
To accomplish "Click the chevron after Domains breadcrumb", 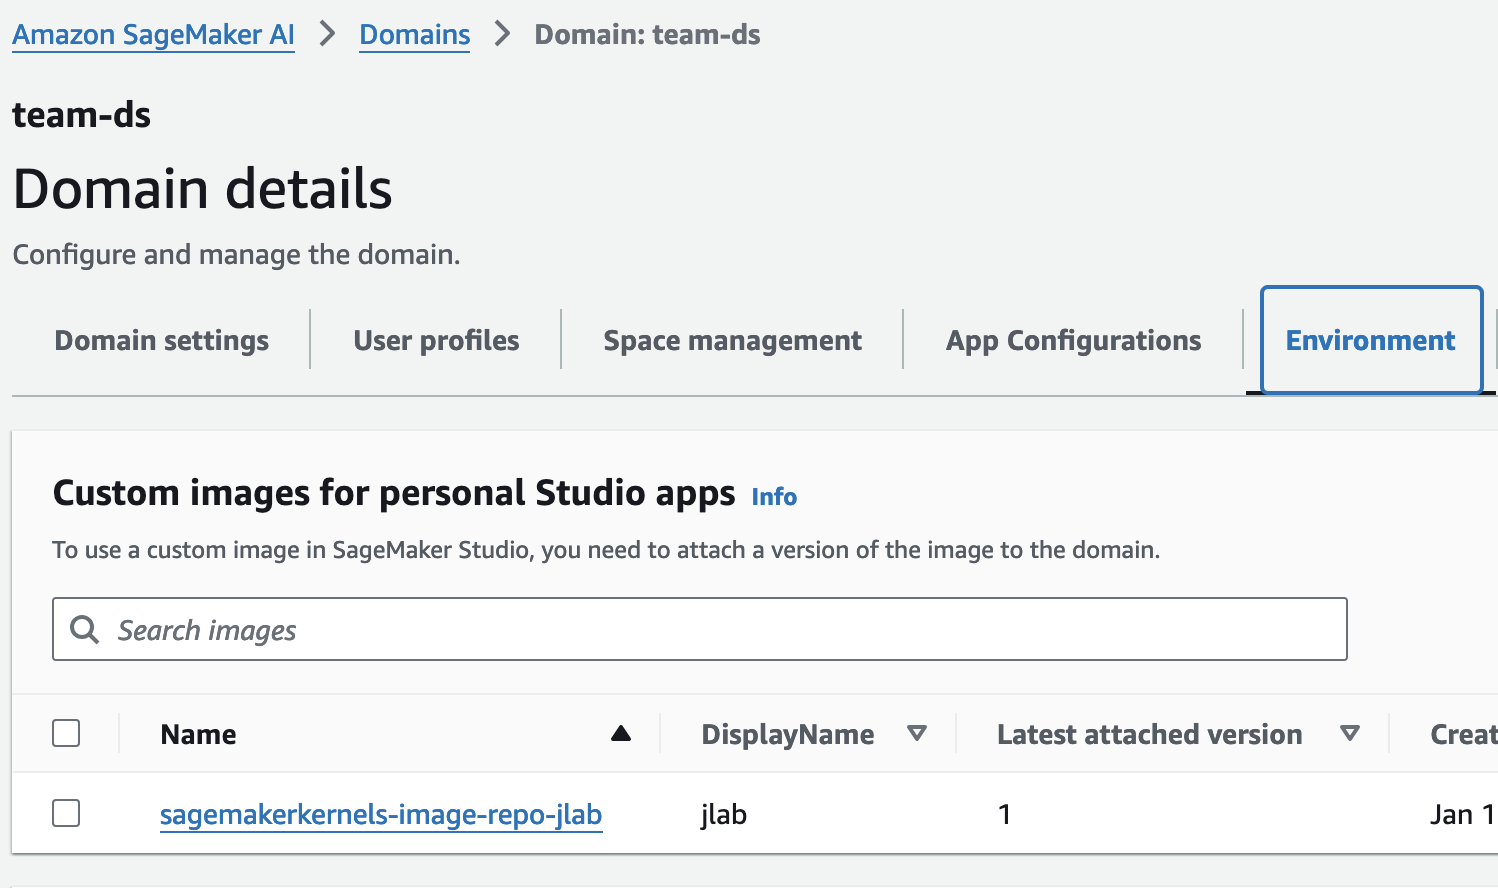I will (x=502, y=34).
